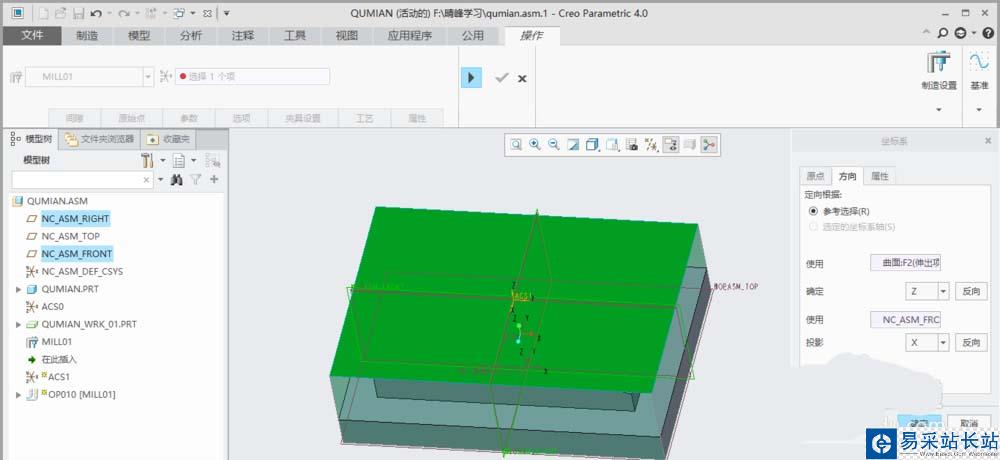Expand the QUMIAN.PRT tree node
1000x460 pixels.
pyautogui.click(x=18, y=289)
